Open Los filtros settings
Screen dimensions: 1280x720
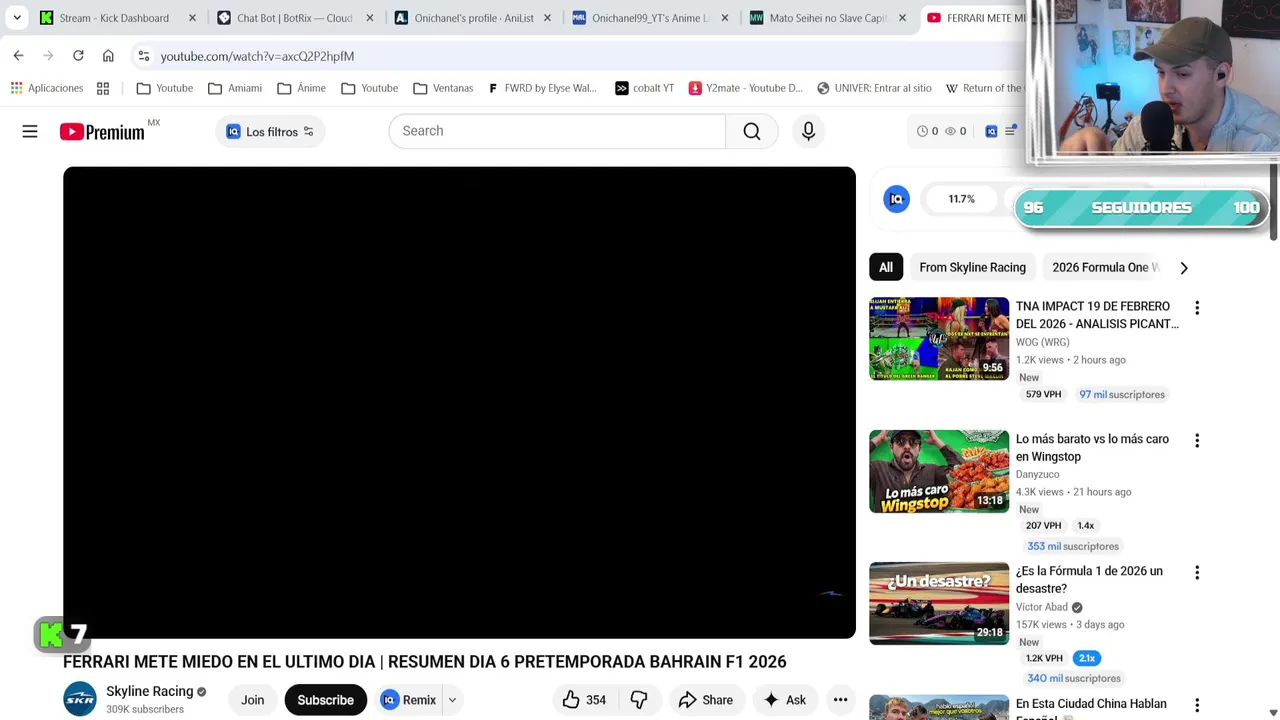point(270,132)
